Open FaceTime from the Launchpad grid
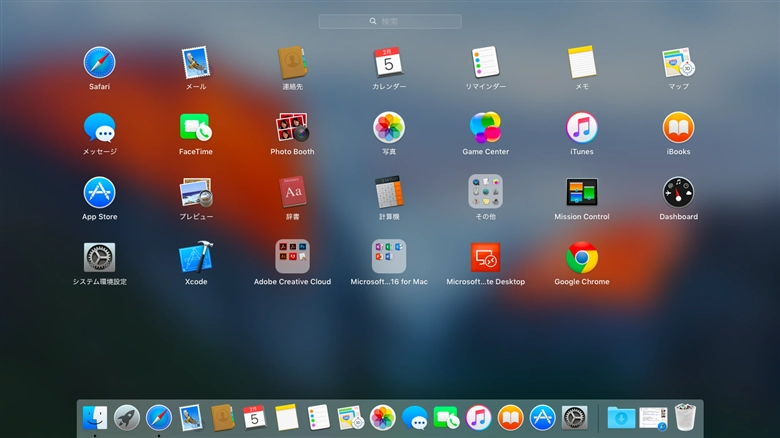780x438 pixels. point(195,128)
